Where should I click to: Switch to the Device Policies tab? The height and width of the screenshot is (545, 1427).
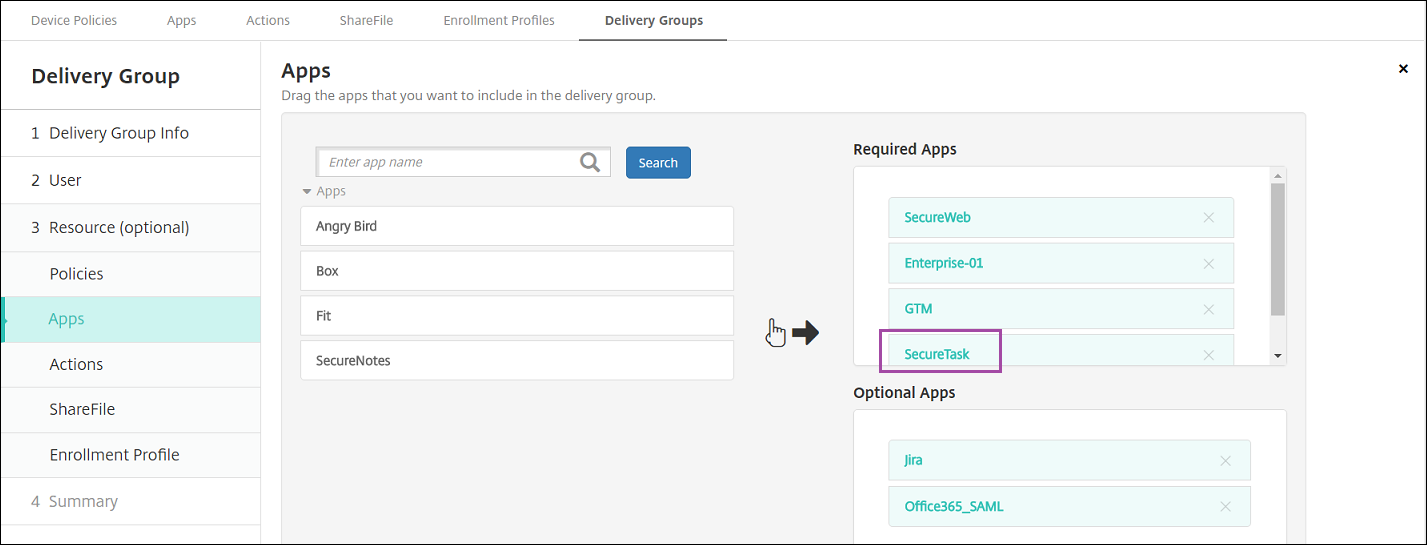74,20
